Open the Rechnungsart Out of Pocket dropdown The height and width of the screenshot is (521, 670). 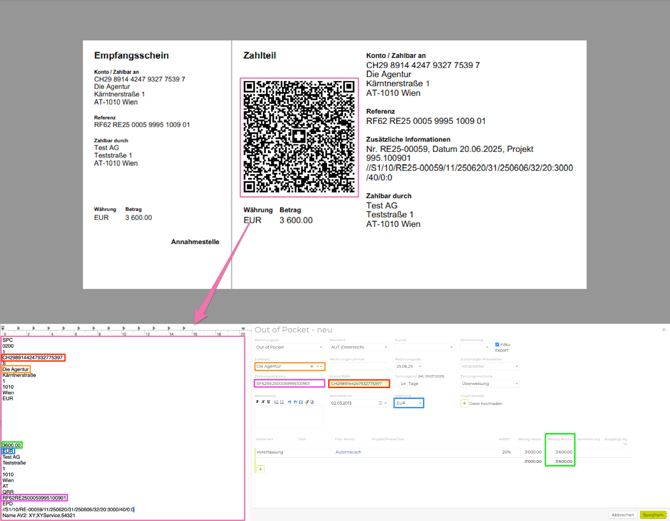click(x=288, y=347)
